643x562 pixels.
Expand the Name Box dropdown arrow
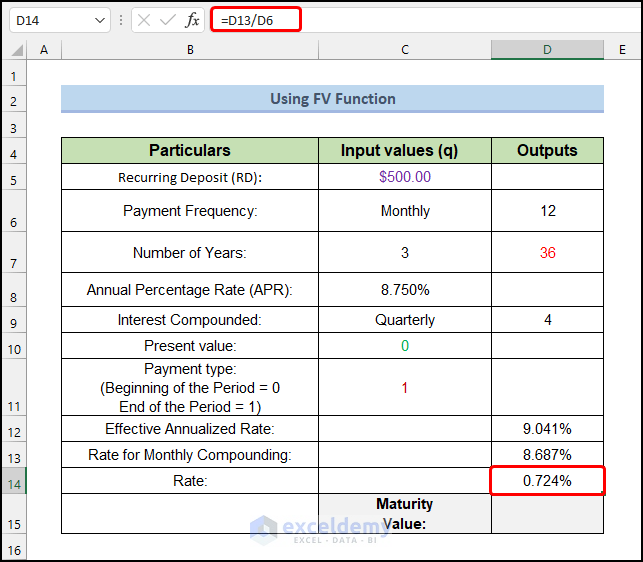99,20
